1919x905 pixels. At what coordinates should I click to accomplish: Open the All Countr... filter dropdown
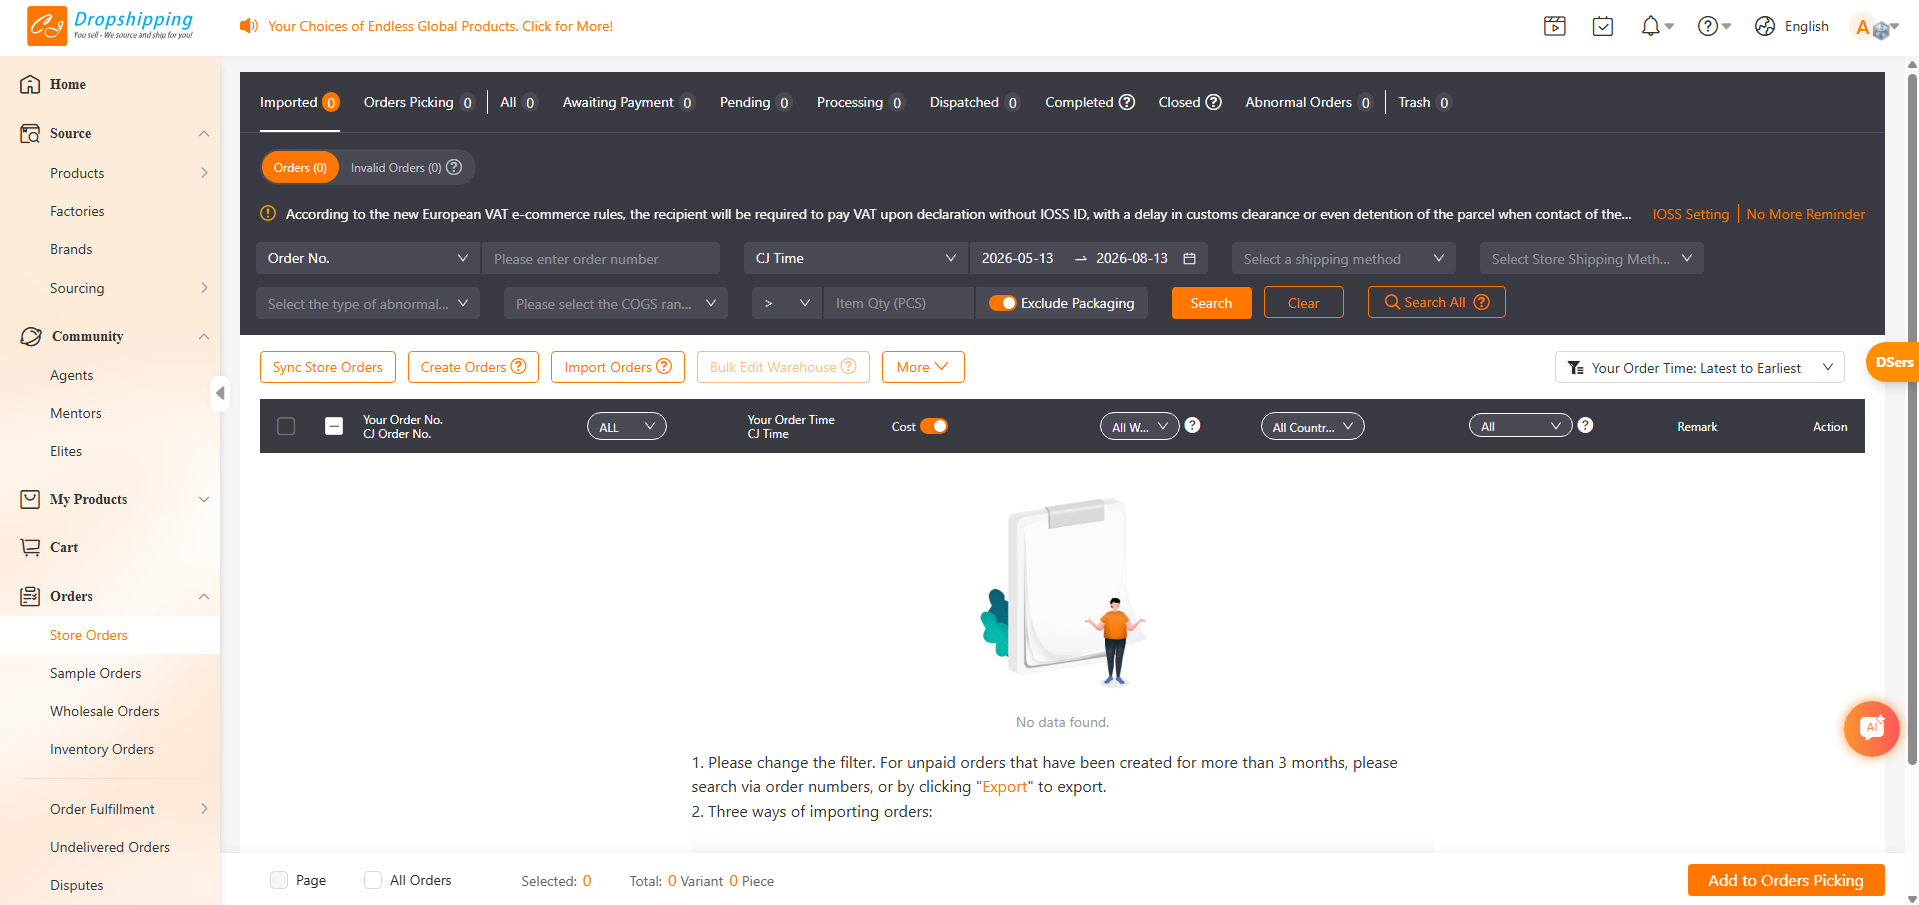pyautogui.click(x=1312, y=426)
